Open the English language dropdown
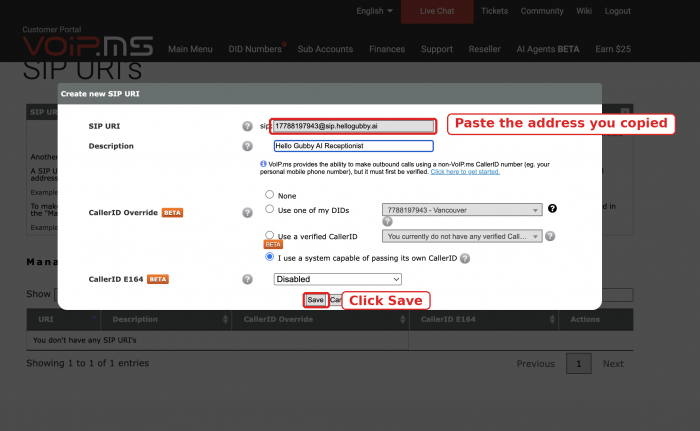This screenshot has height=431, width=700. pos(374,11)
